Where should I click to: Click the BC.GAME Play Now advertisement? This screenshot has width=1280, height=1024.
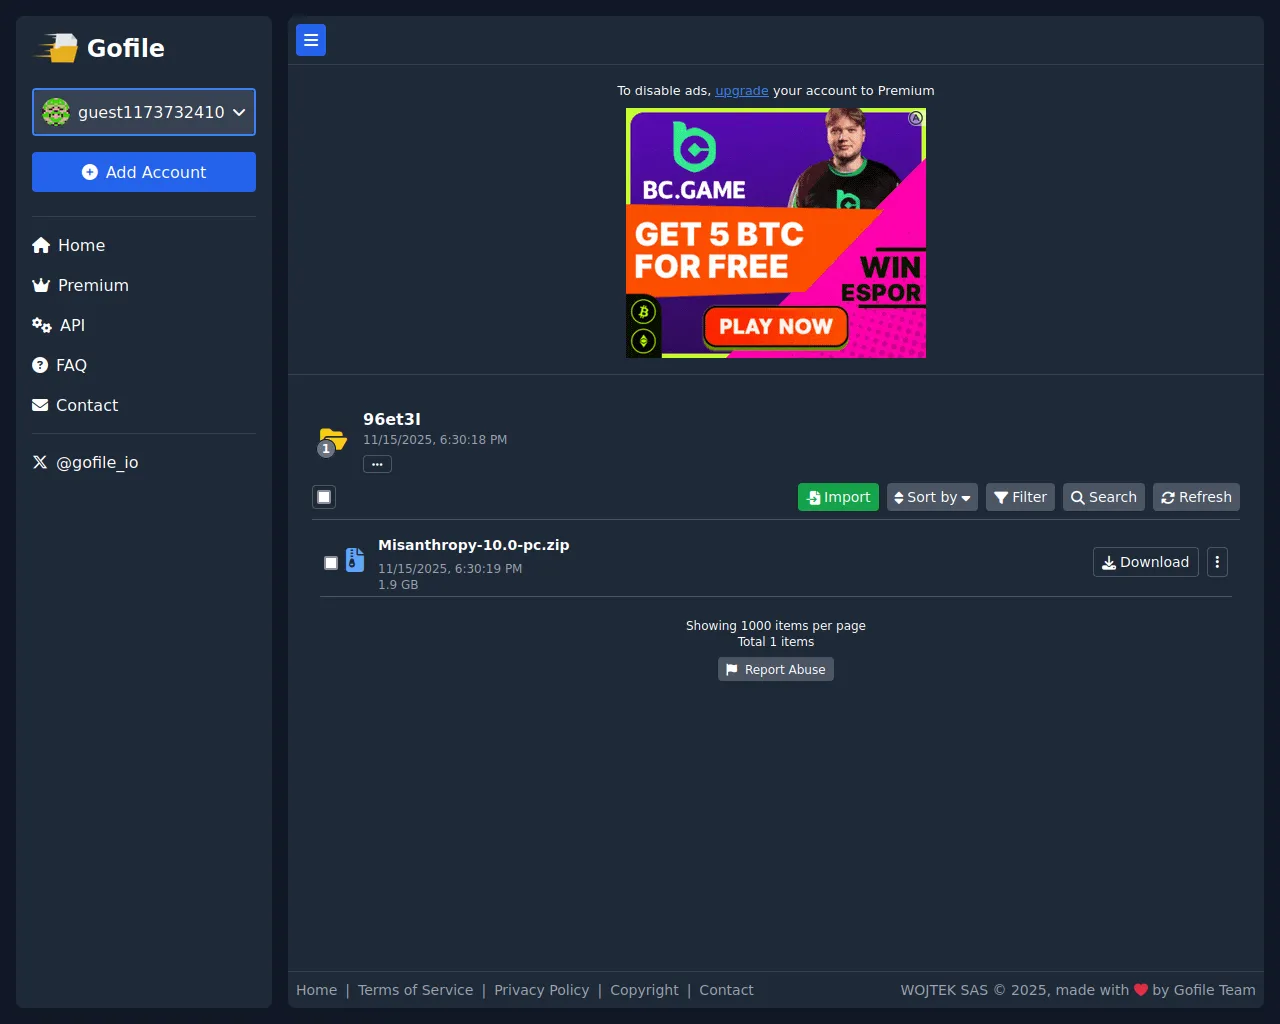[776, 233]
